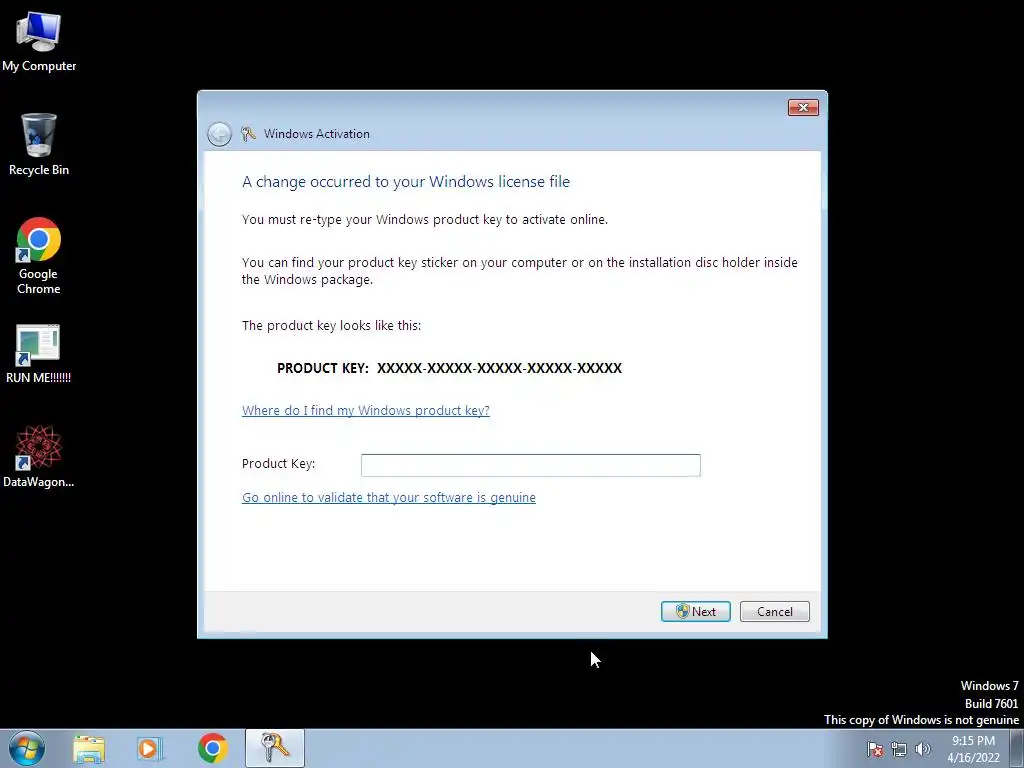Open 'Where do I find my Windows product key?' link

366,410
